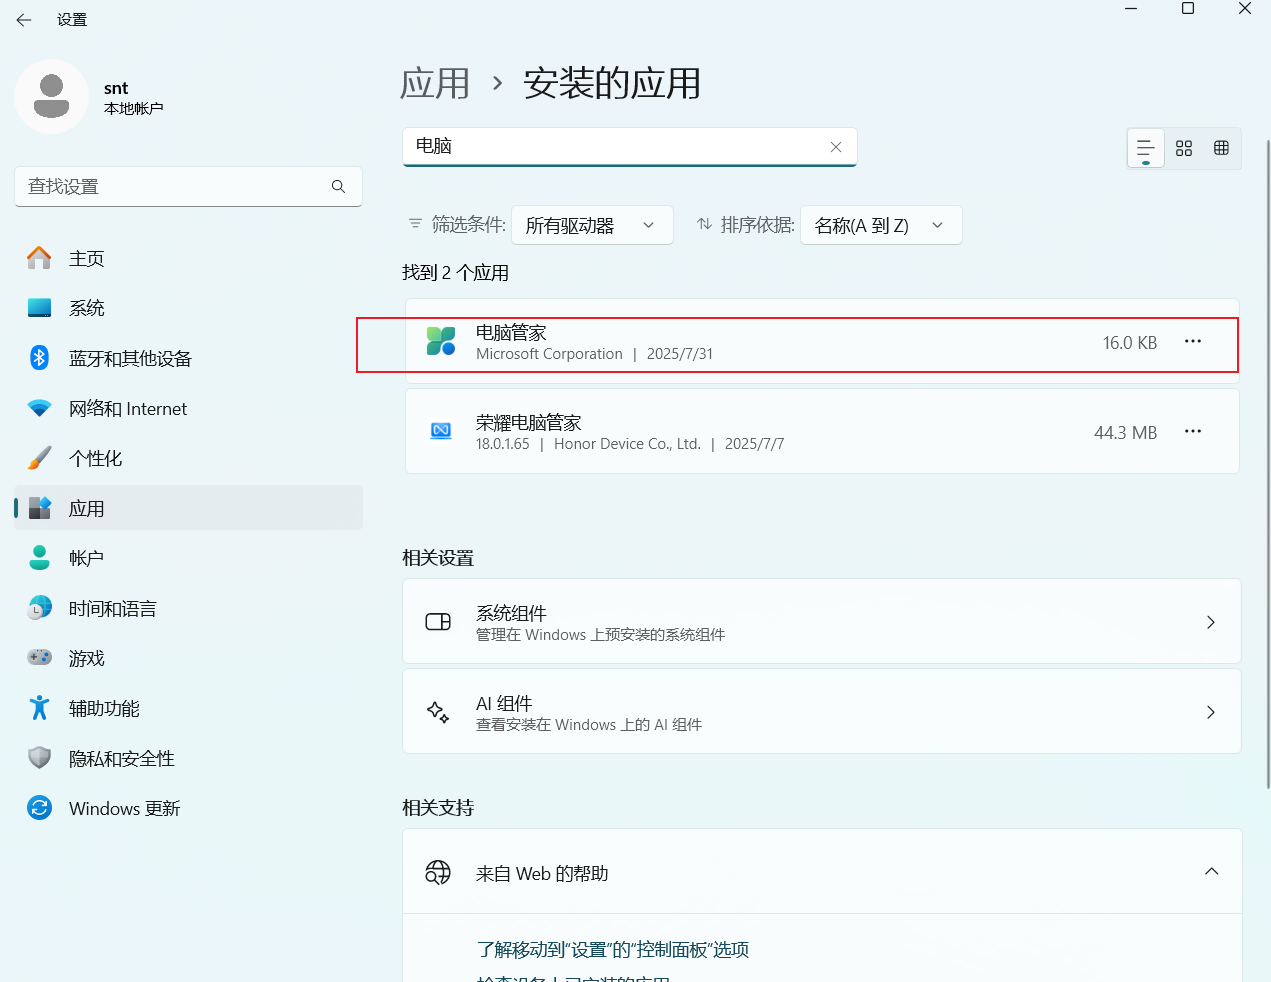Go to 游戏 settings
This screenshot has height=982, width=1271.
click(x=188, y=658)
